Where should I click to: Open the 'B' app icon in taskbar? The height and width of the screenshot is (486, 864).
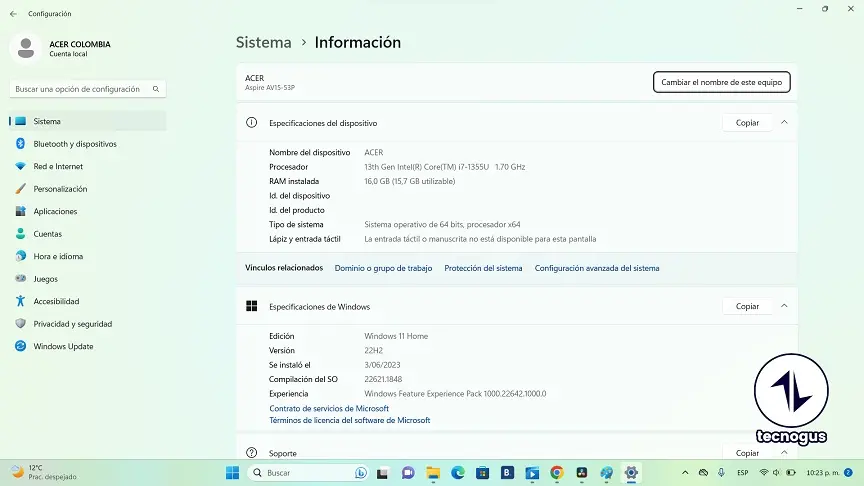(507, 473)
